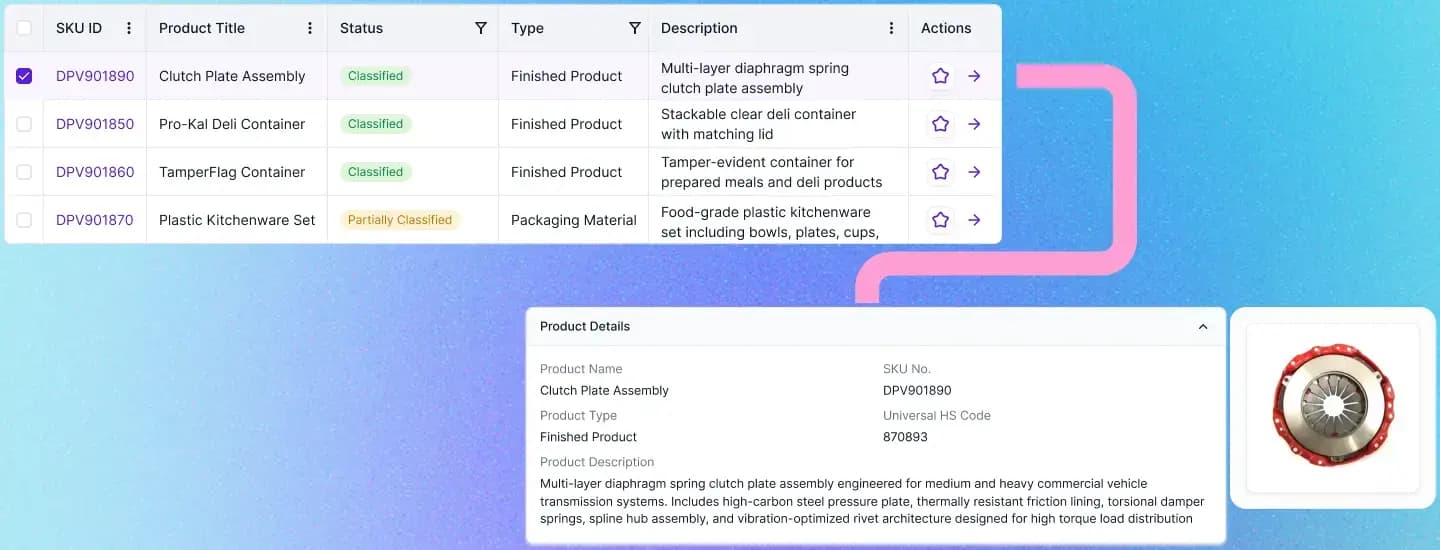Check the DPV901850 row checkbox
Screen dimensions: 1440x550
[x=24, y=124]
